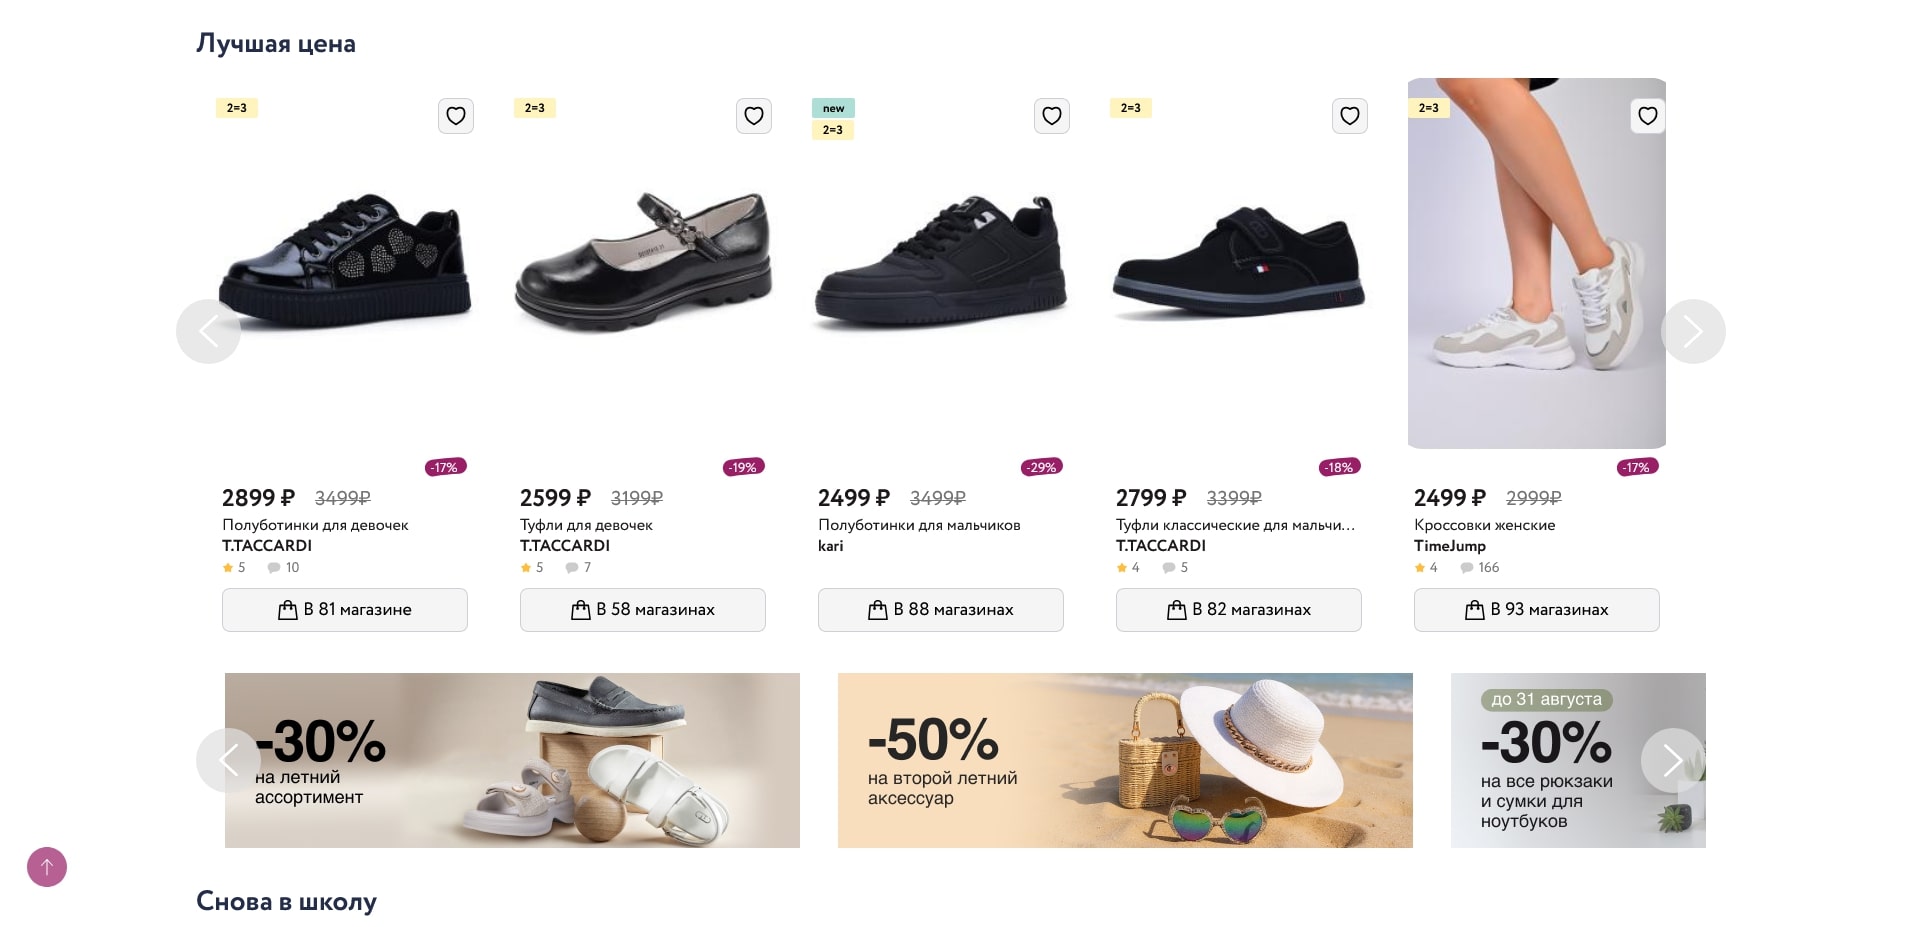The height and width of the screenshot is (927, 1912).
Task: Add T.TACCARDI girls' half-boots to favorites
Action: 455,116
